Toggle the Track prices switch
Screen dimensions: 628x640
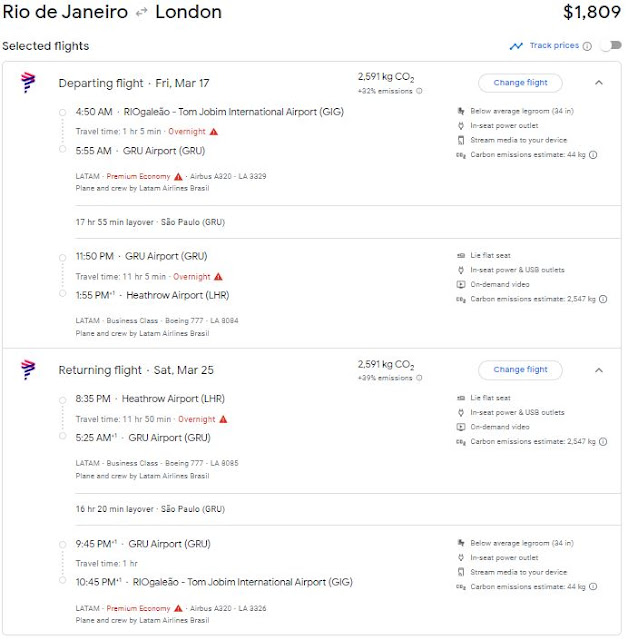pyautogui.click(x=609, y=46)
